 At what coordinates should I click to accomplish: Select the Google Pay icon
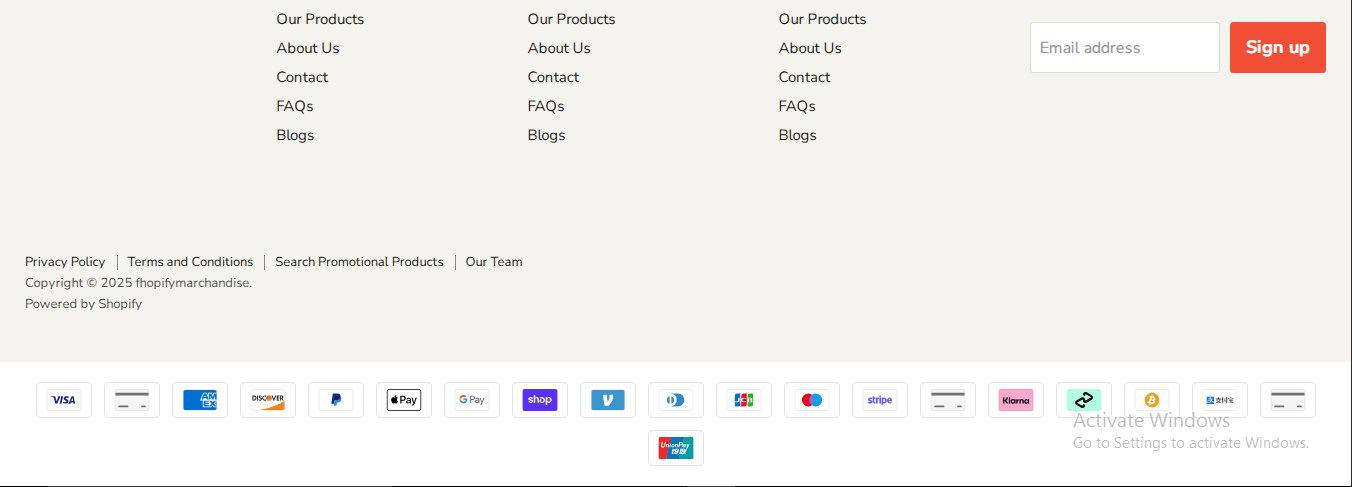click(472, 400)
